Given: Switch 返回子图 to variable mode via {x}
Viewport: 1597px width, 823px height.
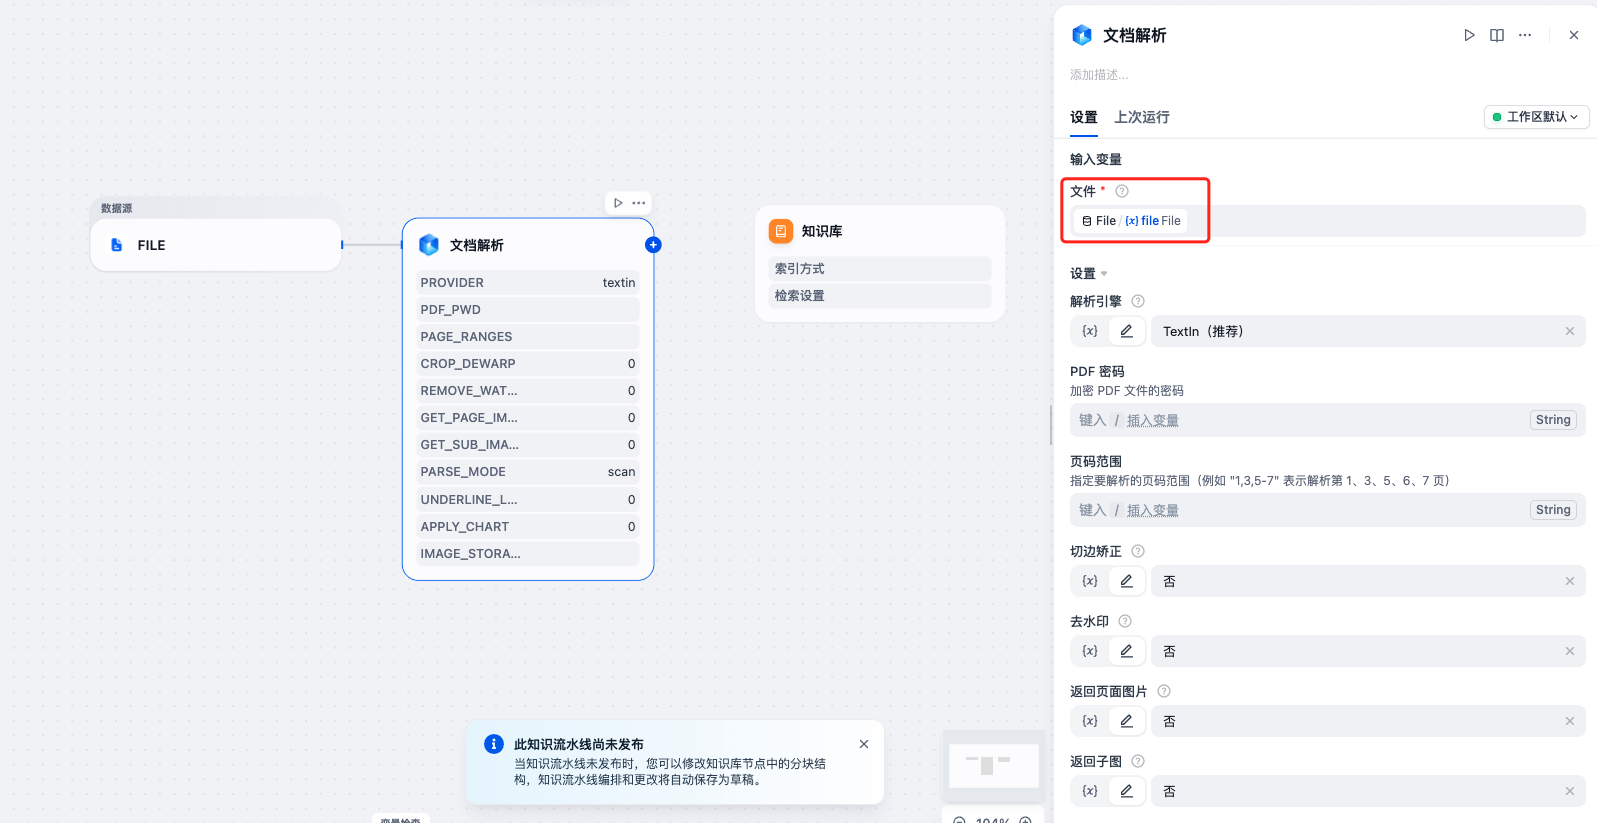Looking at the screenshot, I should coord(1090,791).
